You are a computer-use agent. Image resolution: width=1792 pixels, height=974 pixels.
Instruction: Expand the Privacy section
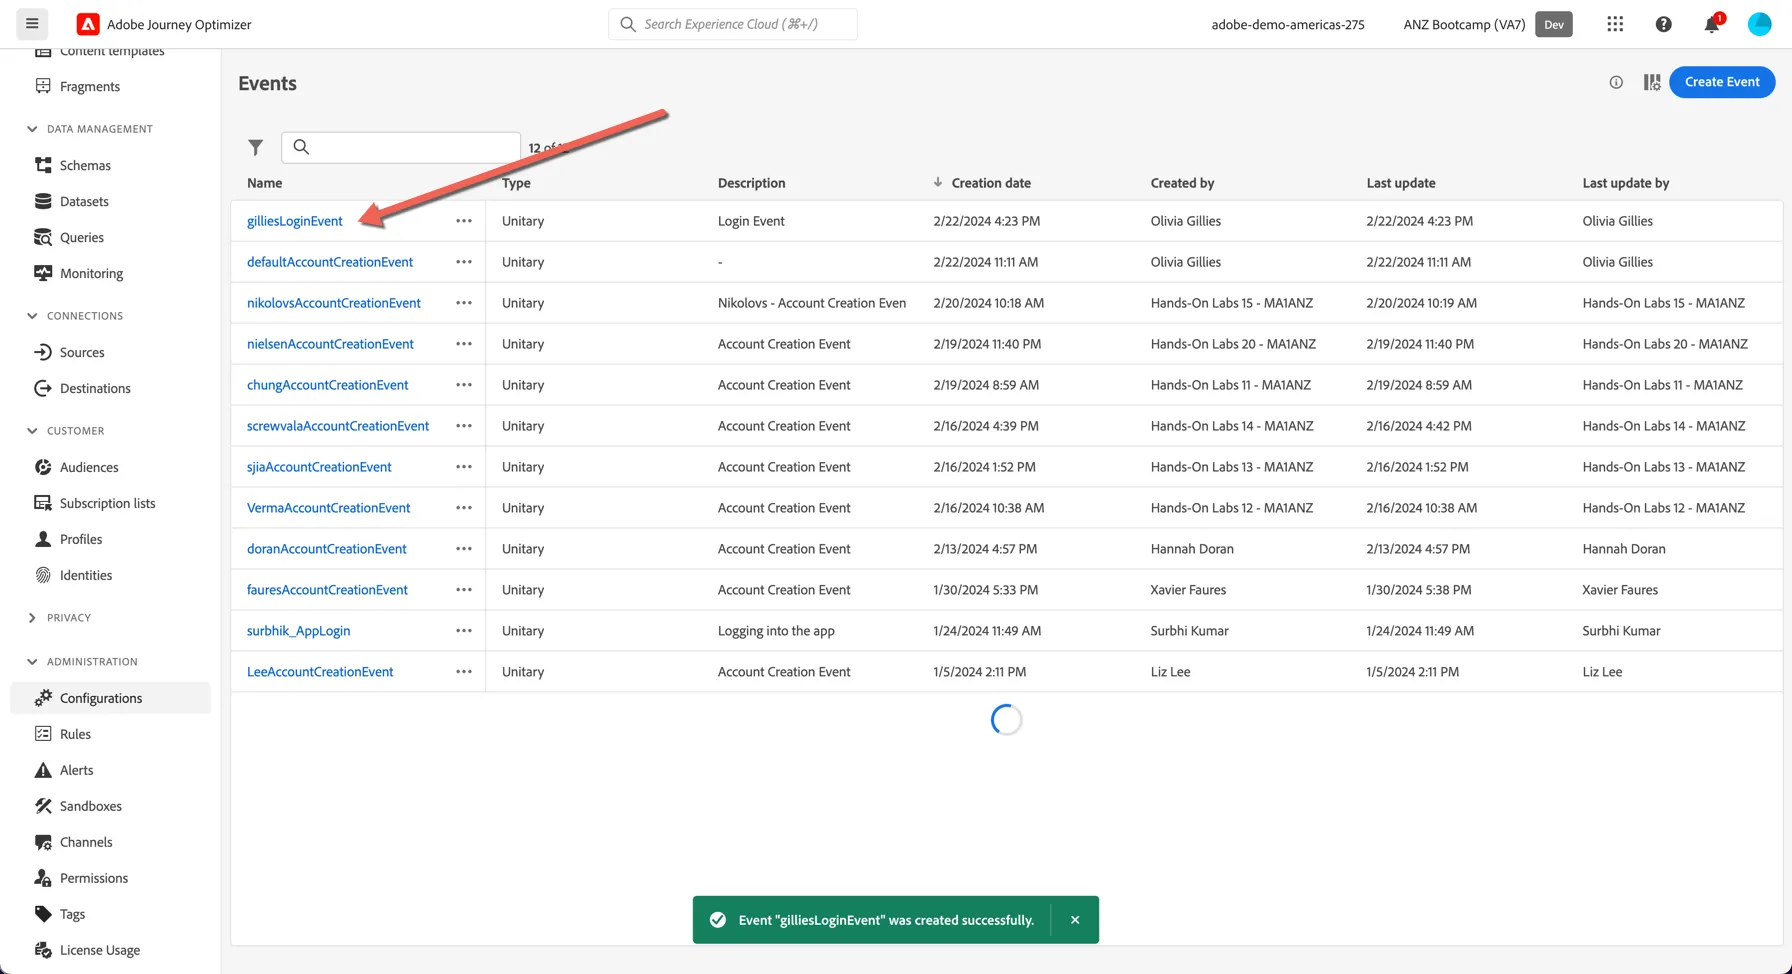(32, 618)
